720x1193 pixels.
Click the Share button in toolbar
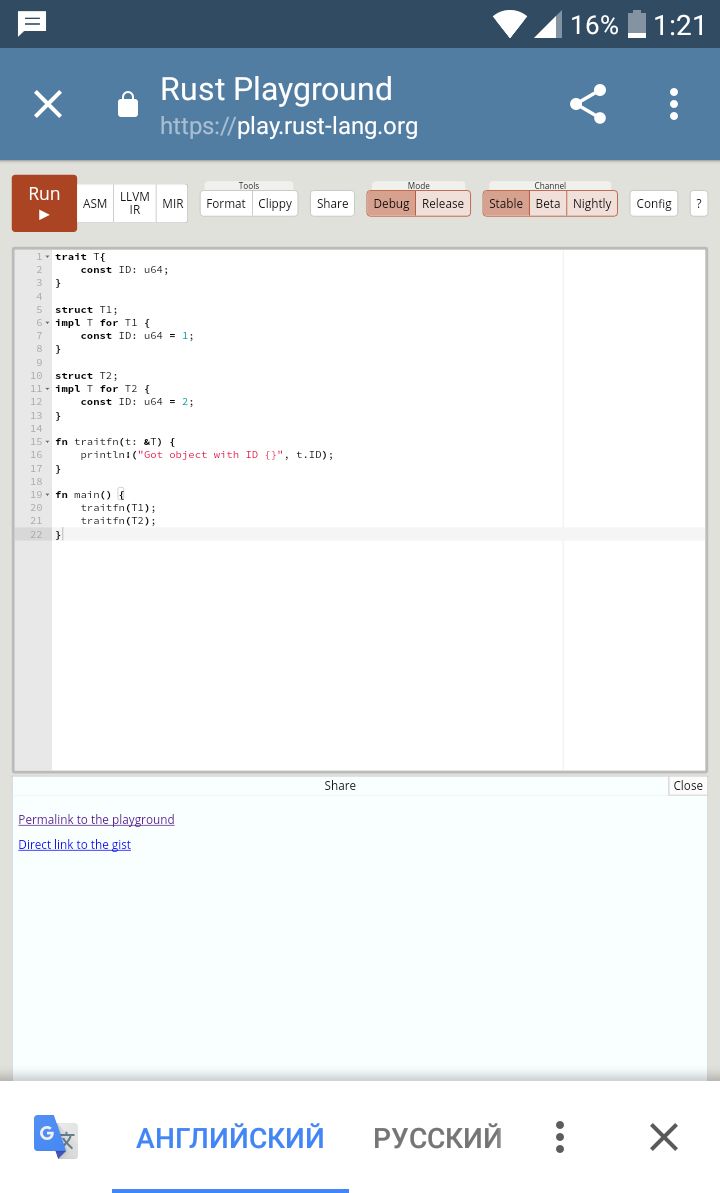(x=333, y=203)
